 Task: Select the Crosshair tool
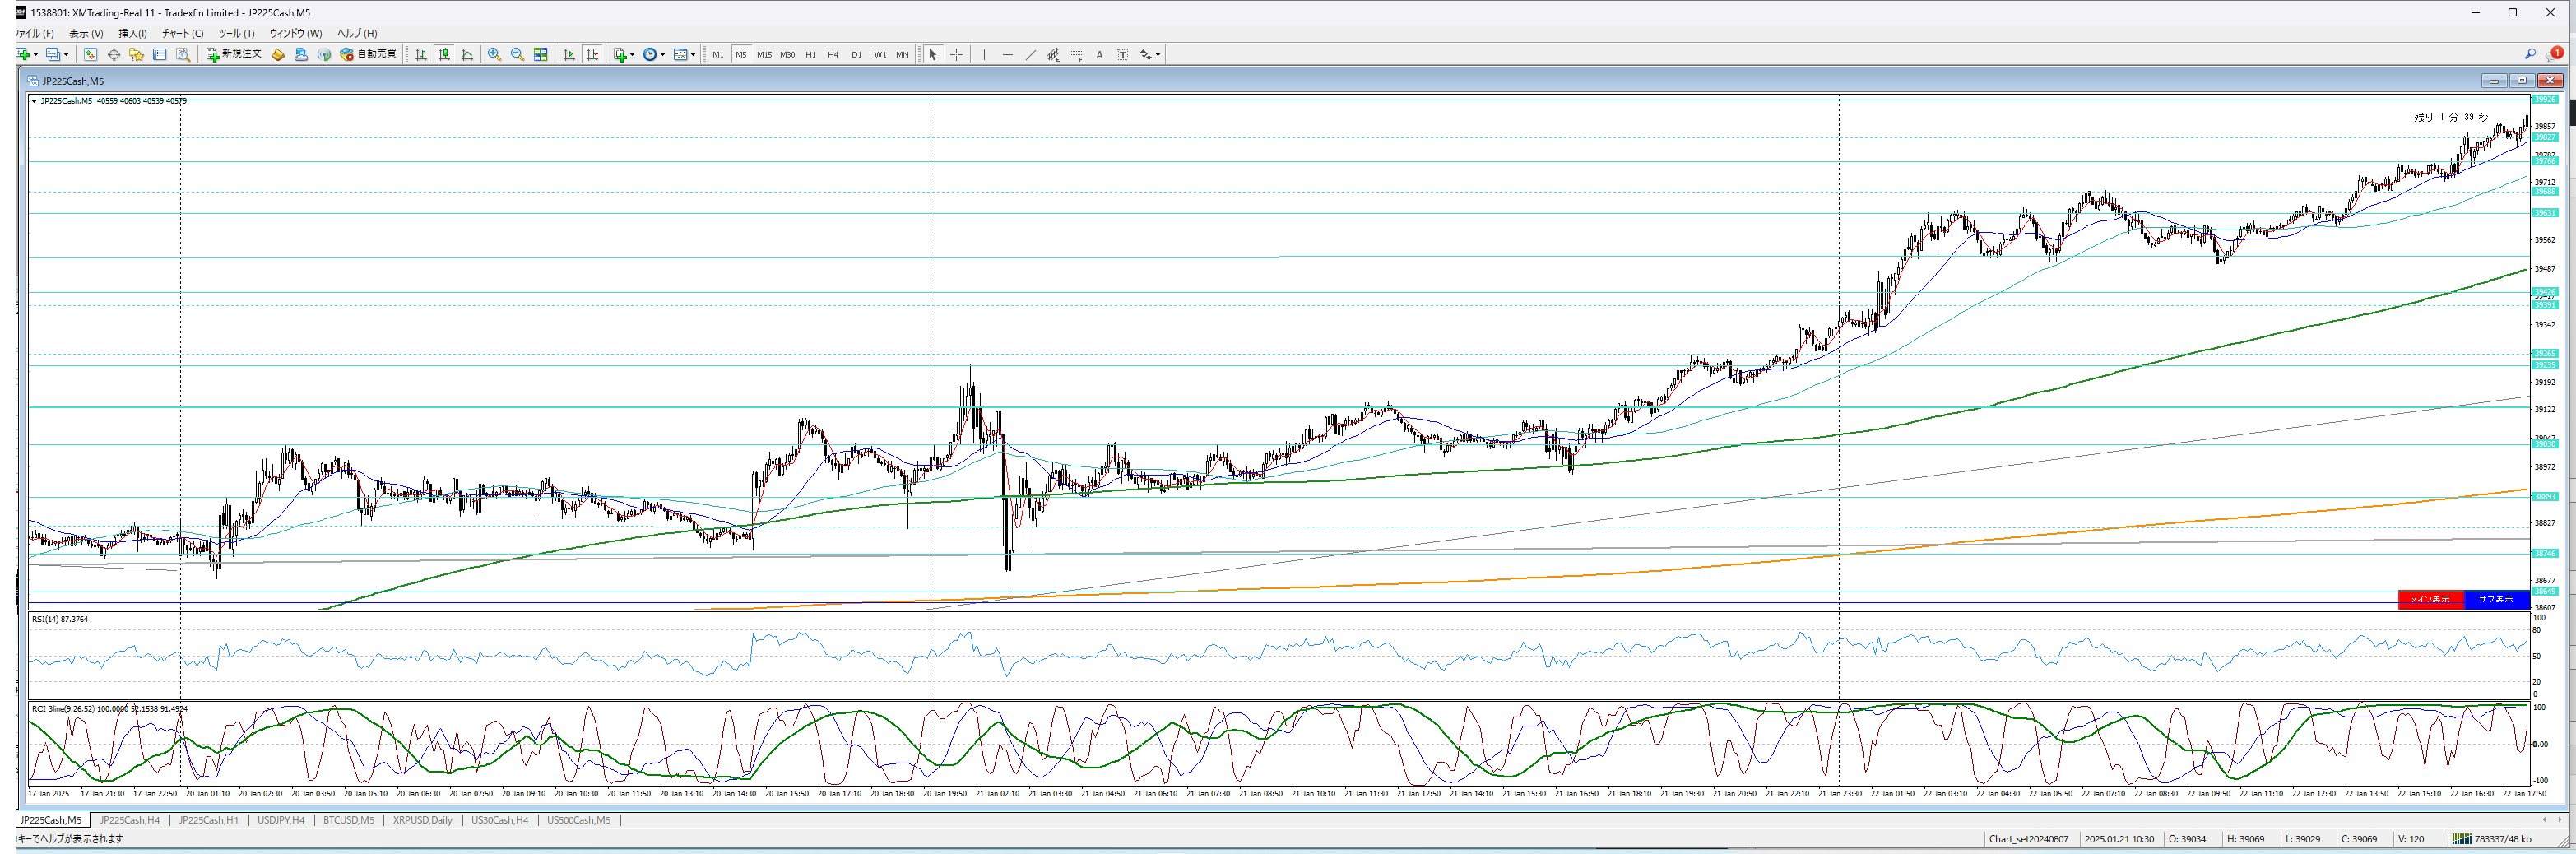(956, 54)
